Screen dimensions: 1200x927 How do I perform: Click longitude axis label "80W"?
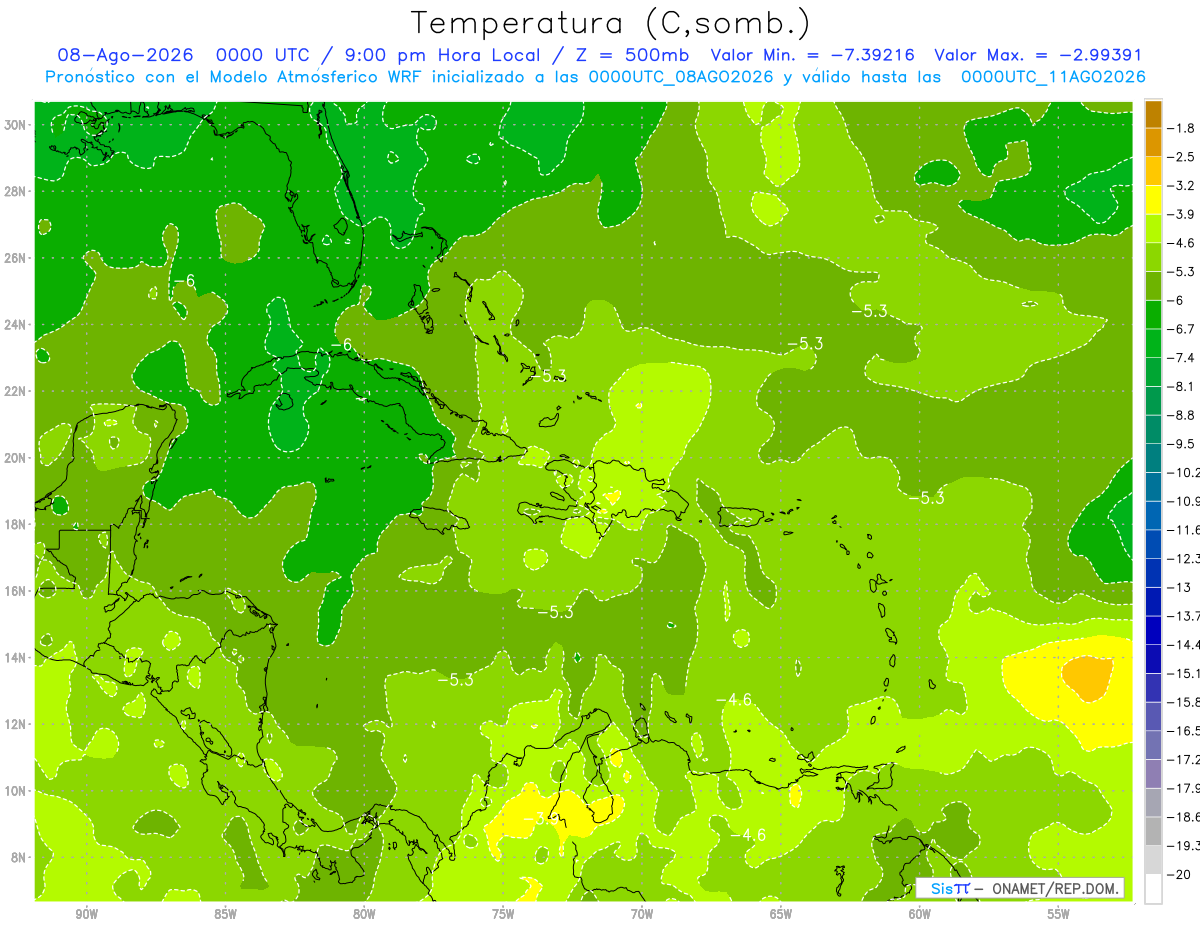click(x=364, y=914)
